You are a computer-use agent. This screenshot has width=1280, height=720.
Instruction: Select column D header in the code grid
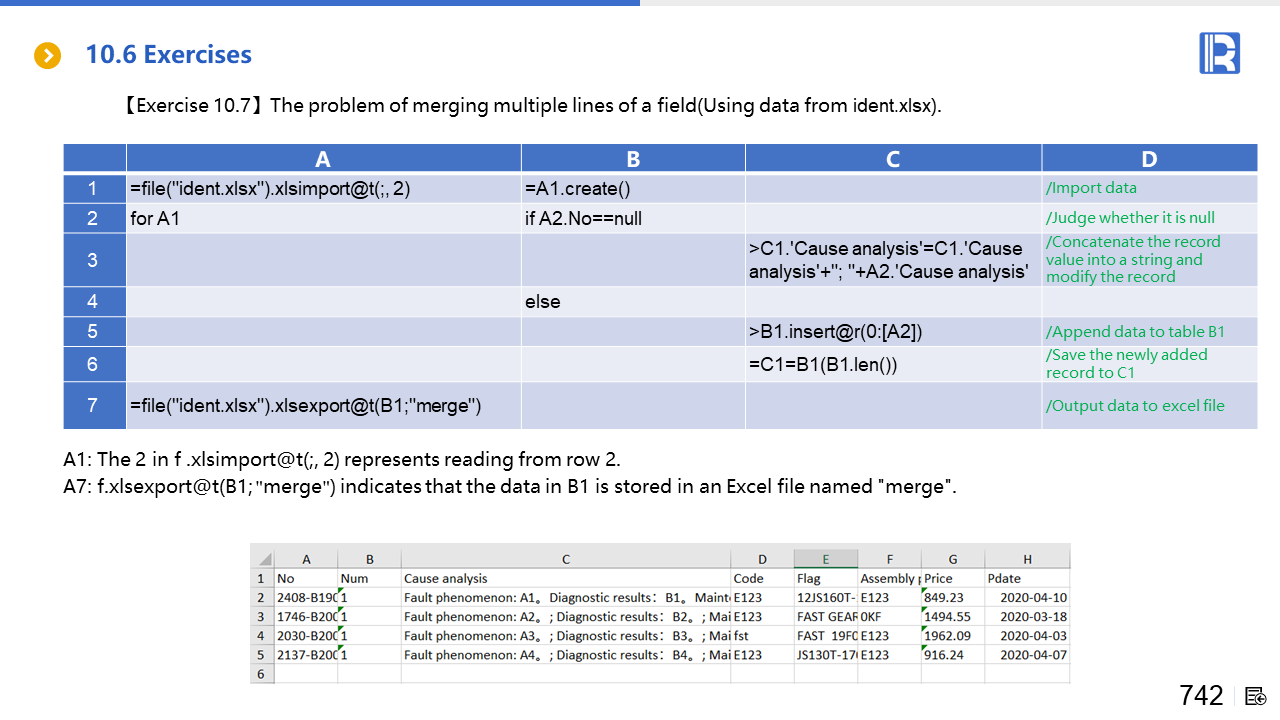coord(1148,159)
